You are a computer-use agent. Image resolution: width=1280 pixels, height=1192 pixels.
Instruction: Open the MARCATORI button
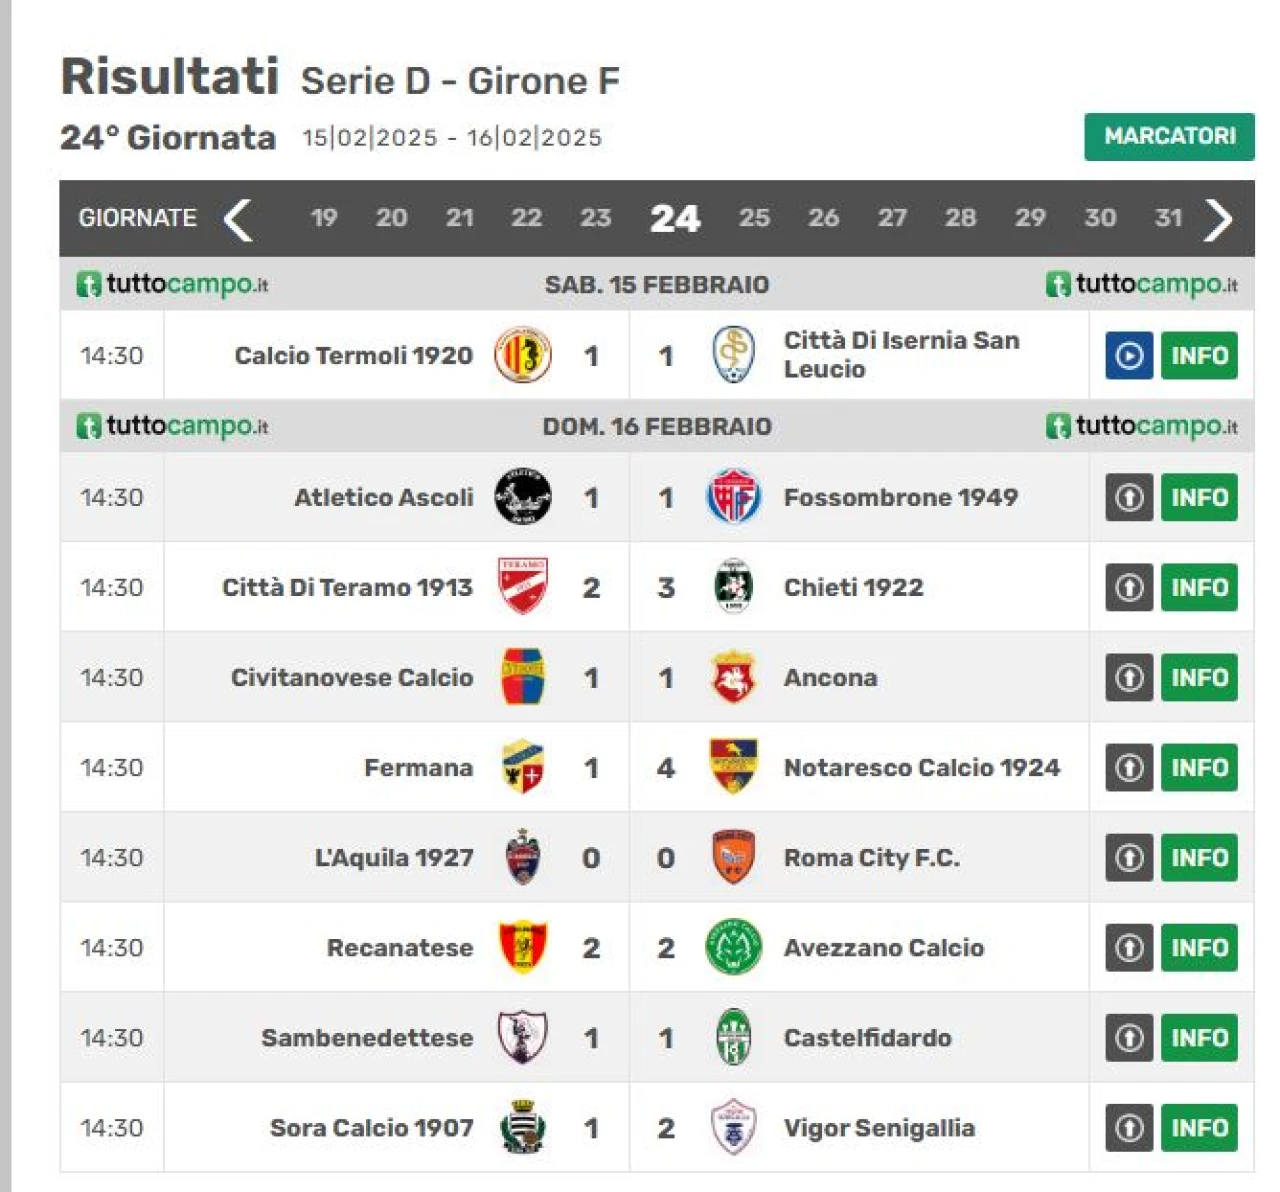(x=1169, y=136)
